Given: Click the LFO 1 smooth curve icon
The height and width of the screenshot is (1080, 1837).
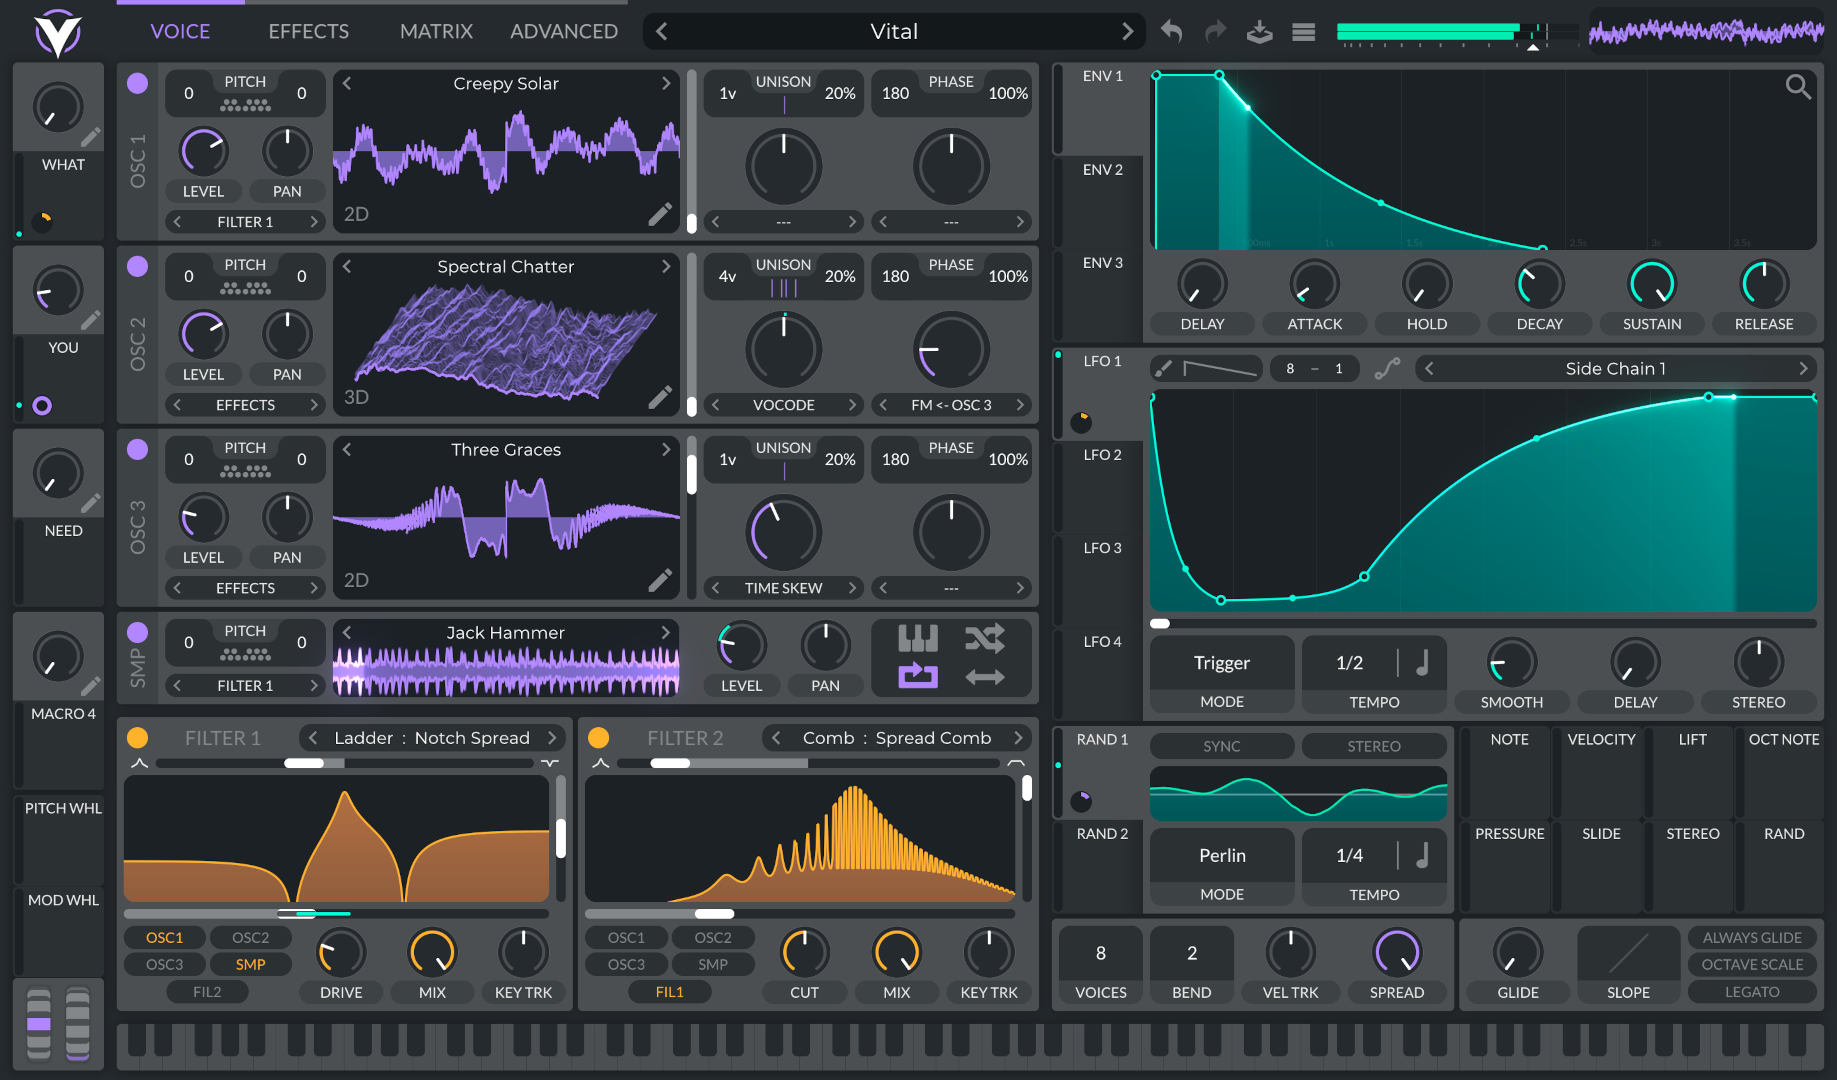Looking at the screenshot, I should click(x=1387, y=369).
